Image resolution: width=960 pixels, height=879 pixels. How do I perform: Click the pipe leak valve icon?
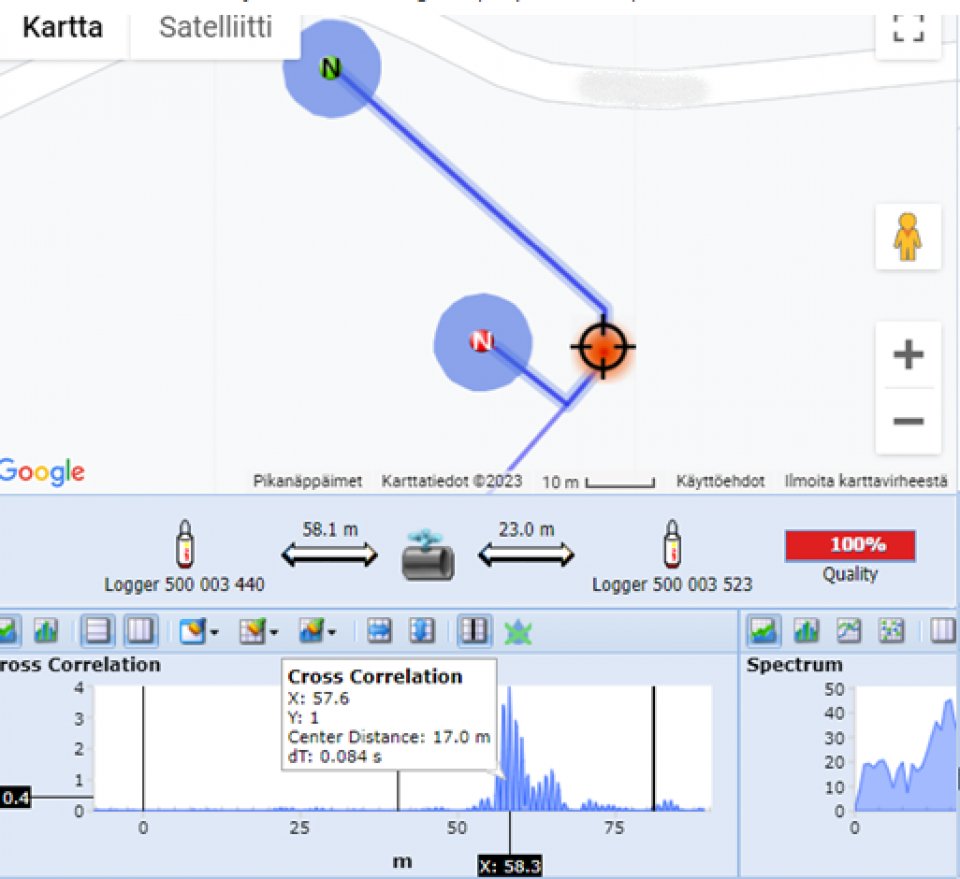(427, 555)
